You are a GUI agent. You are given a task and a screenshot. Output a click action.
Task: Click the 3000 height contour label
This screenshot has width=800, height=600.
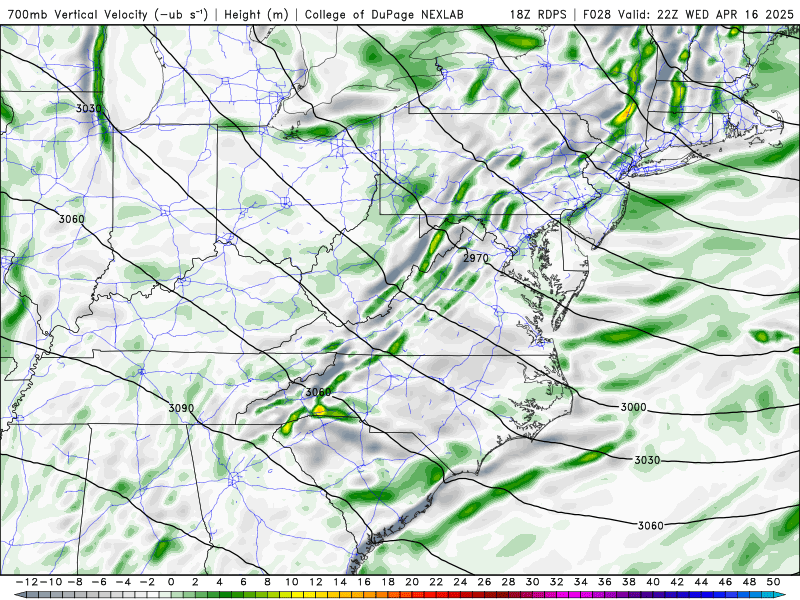[633, 407]
